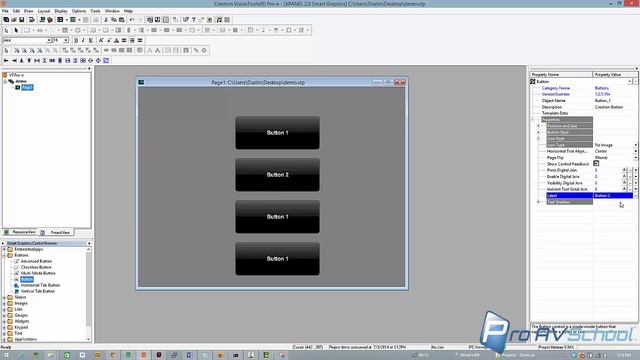Open the Icon Type No Image dropdown
Screen dimensions: 640x360
(x=636, y=145)
